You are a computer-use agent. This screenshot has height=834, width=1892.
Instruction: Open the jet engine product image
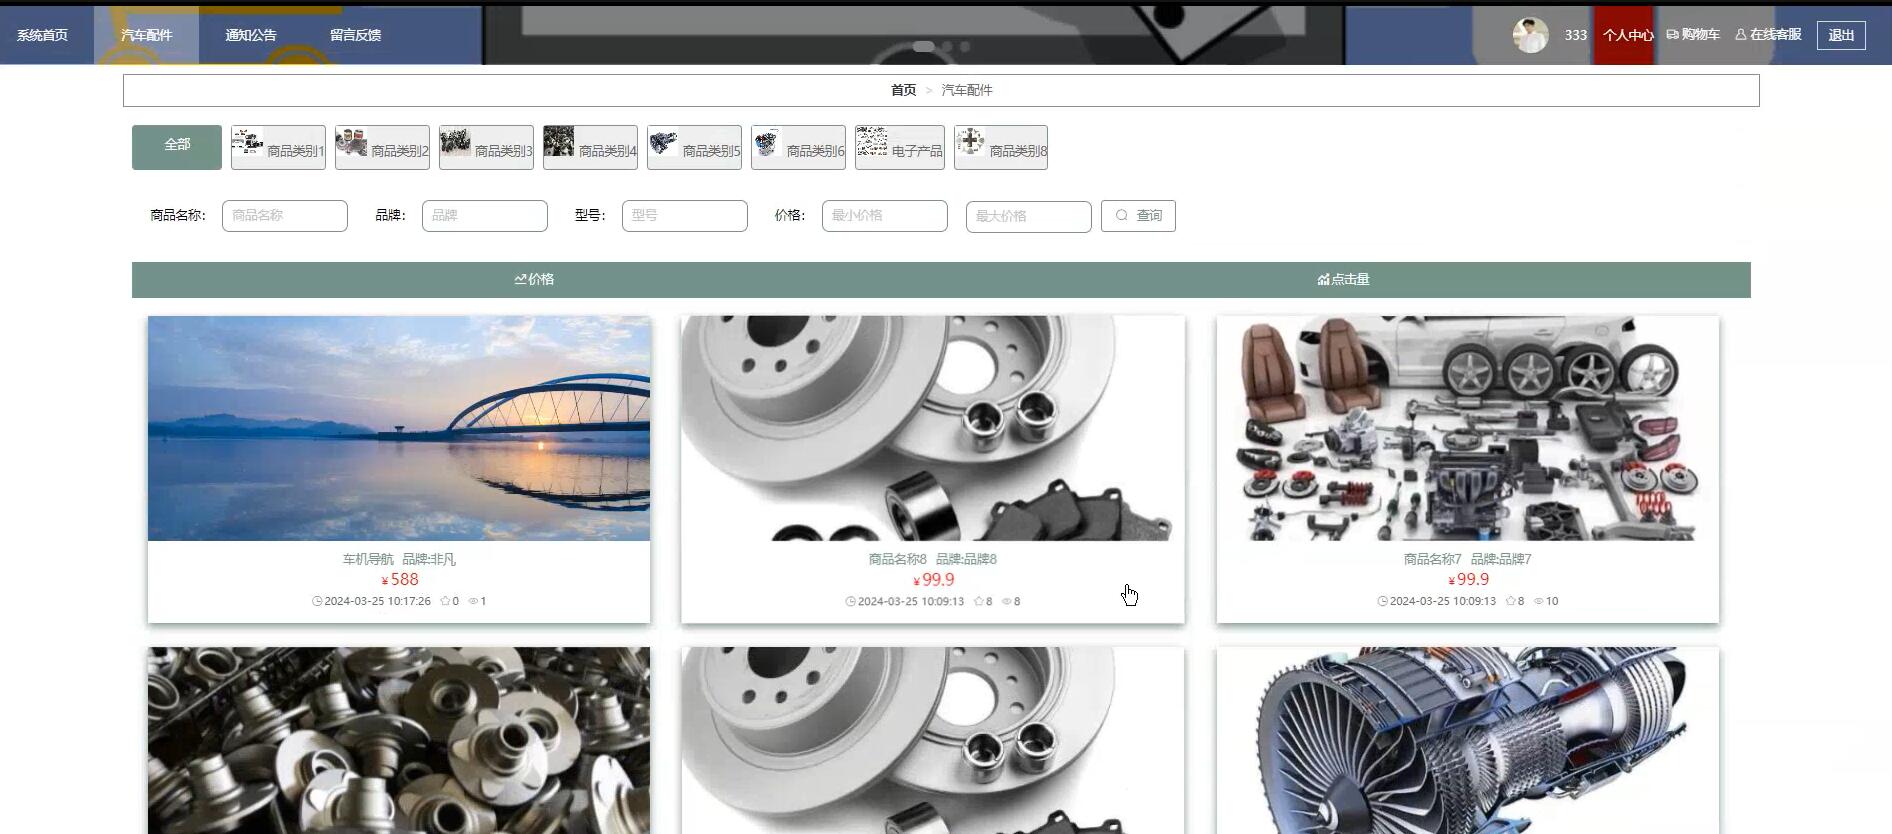pos(1468,740)
